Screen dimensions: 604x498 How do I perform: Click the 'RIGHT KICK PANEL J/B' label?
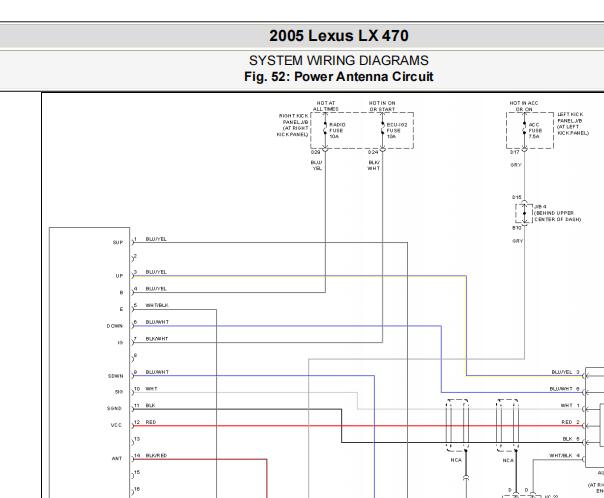pyautogui.click(x=293, y=125)
